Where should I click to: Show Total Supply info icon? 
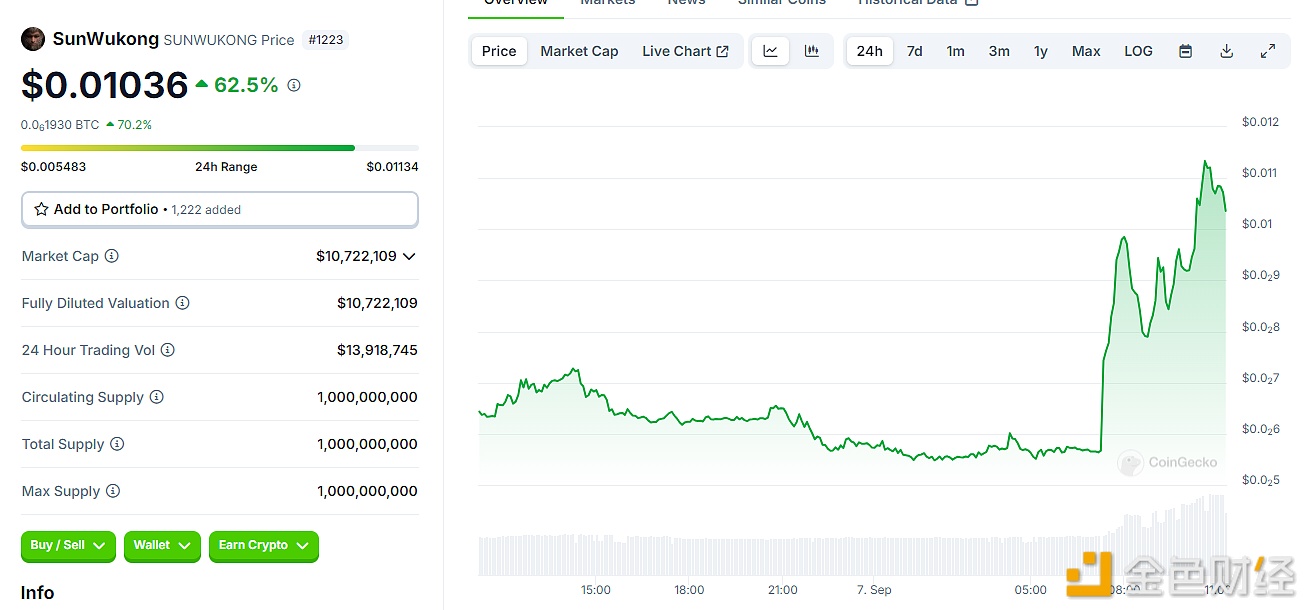[x=117, y=444]
